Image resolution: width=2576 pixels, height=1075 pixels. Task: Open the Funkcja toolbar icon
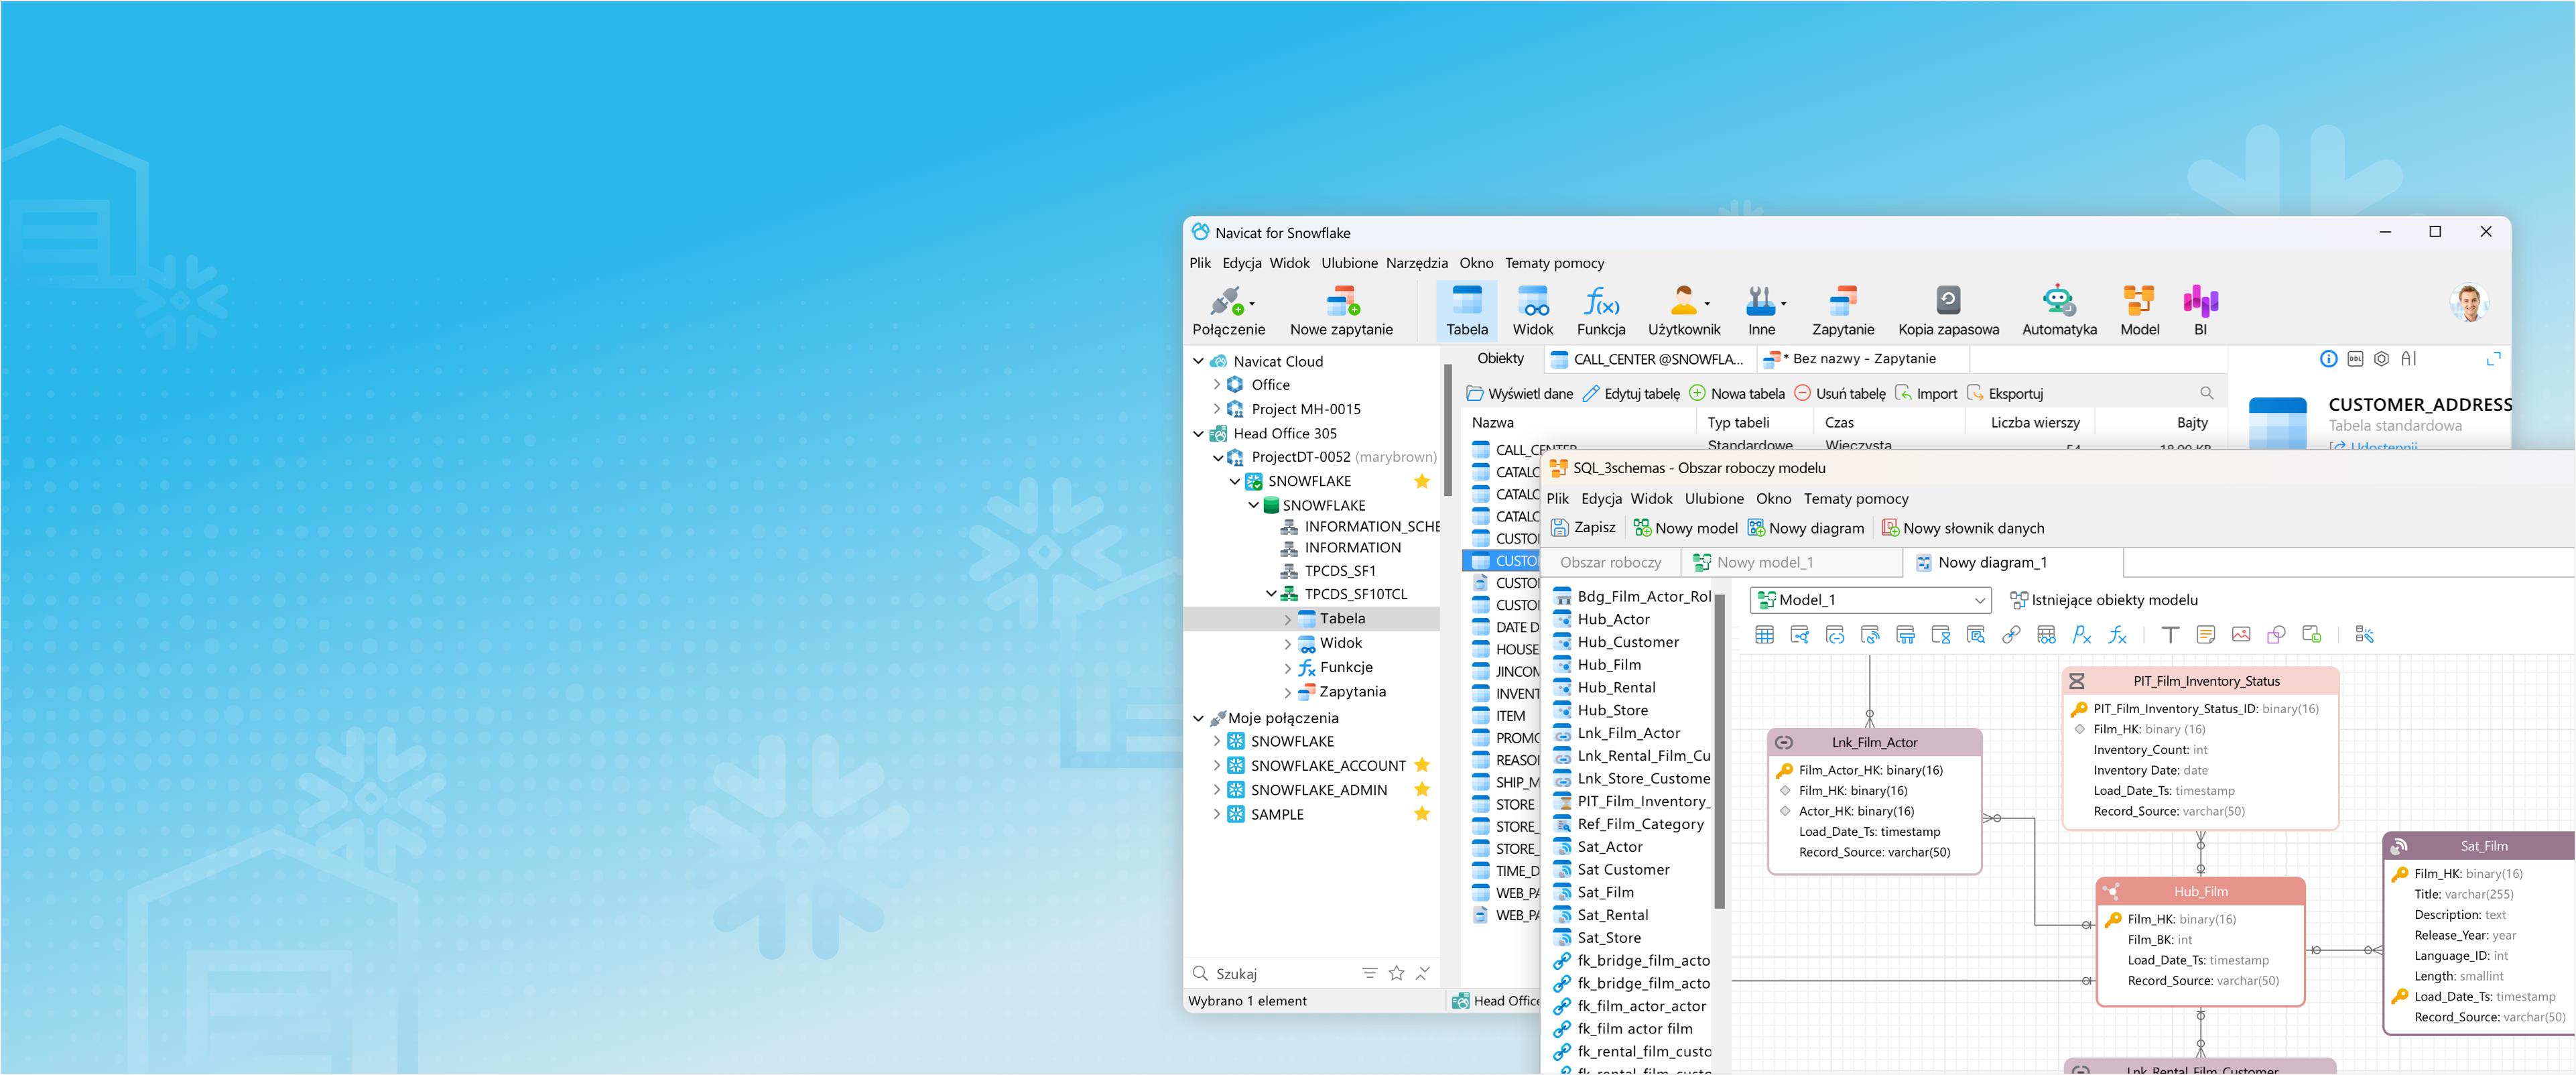coord(1600,311)
